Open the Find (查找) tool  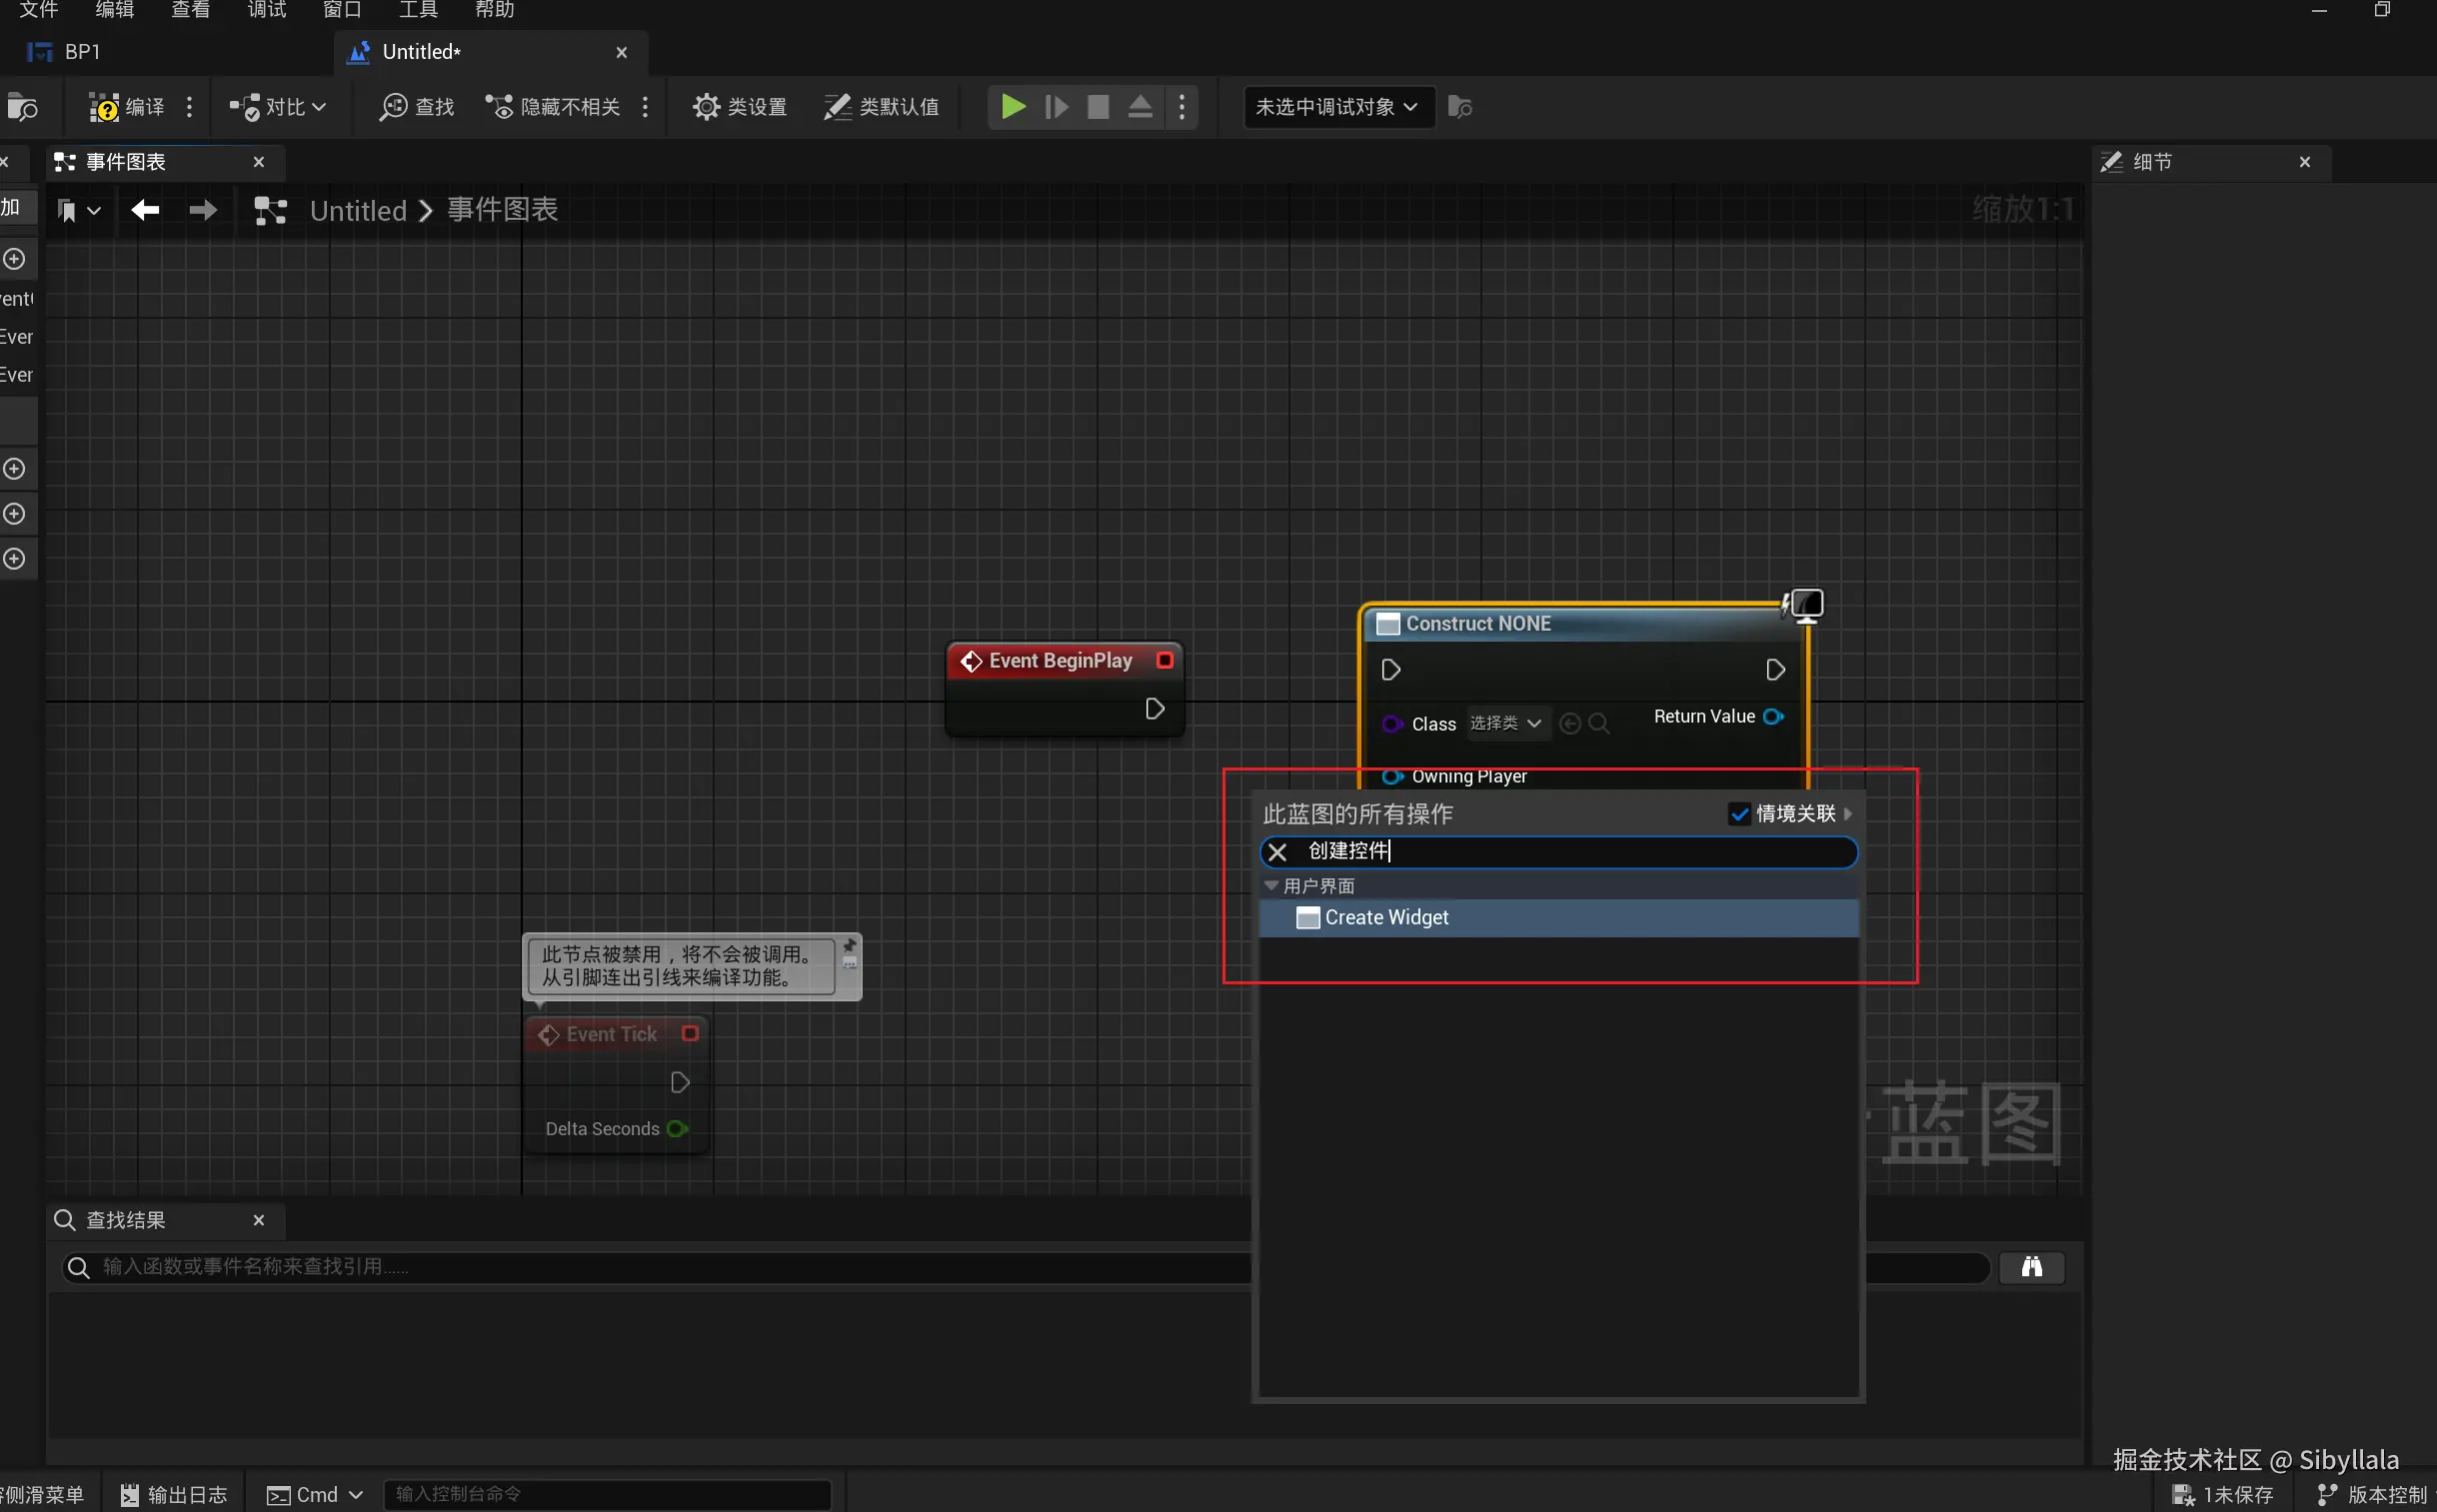416,107
